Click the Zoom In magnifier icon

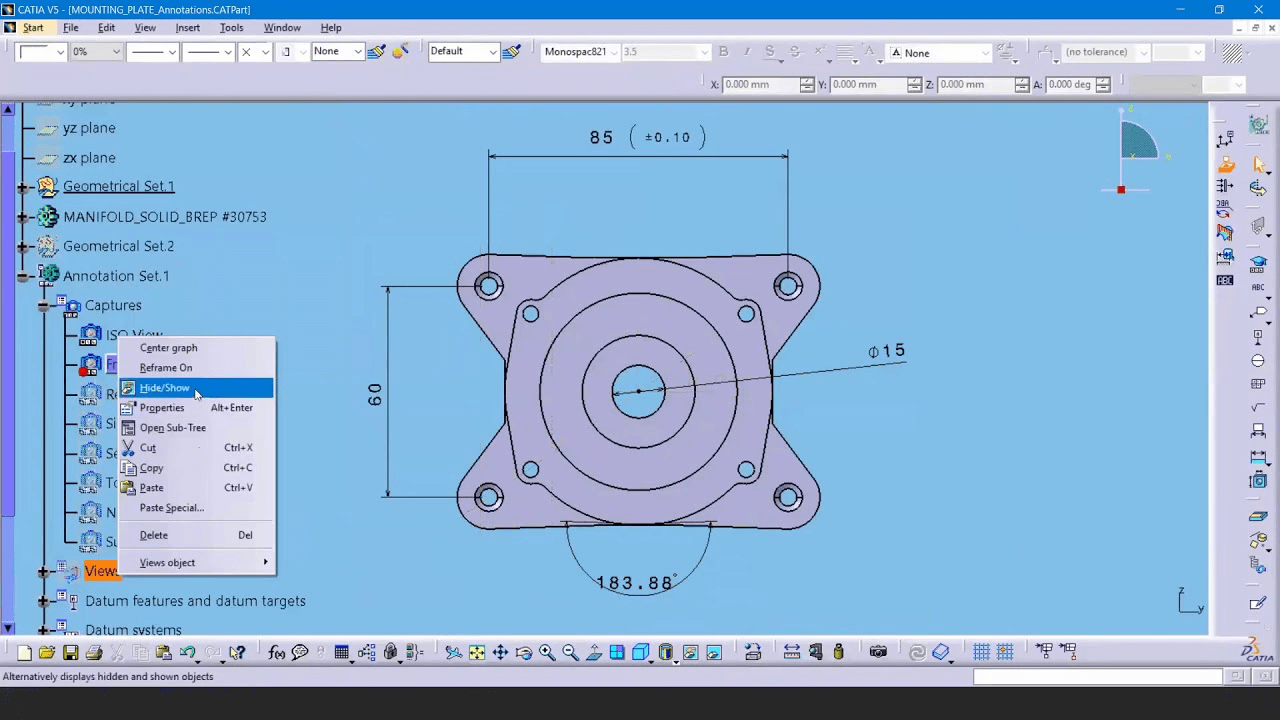547,653
